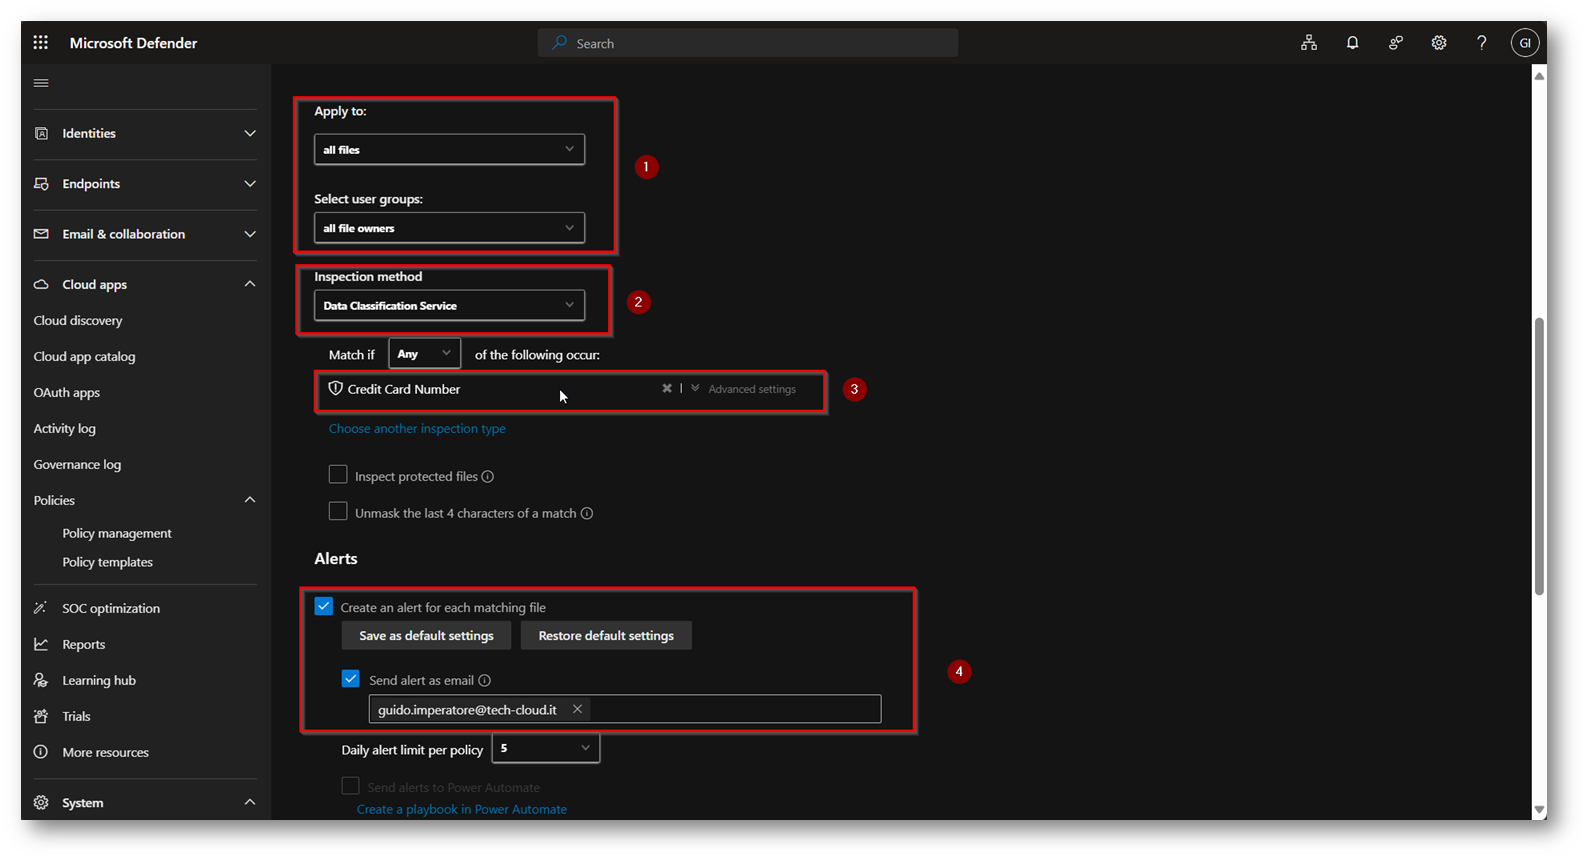Open the Governance log
Image resolution: width=1589 pixels, height=862 pixels.
click(x=77, y=465)
